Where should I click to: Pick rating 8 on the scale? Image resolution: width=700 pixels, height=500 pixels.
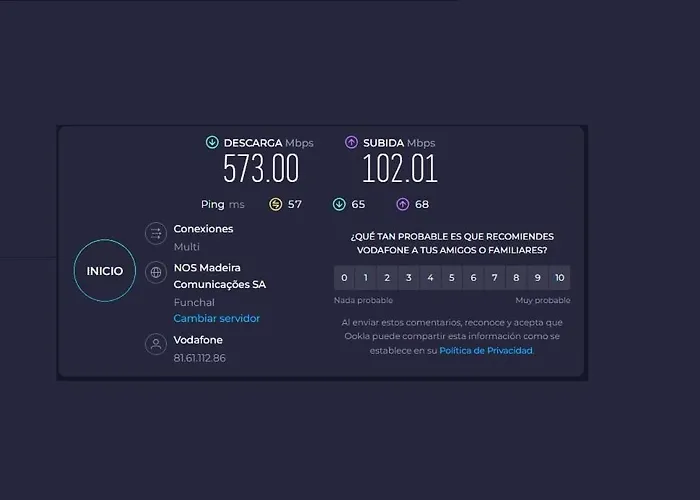516,278
